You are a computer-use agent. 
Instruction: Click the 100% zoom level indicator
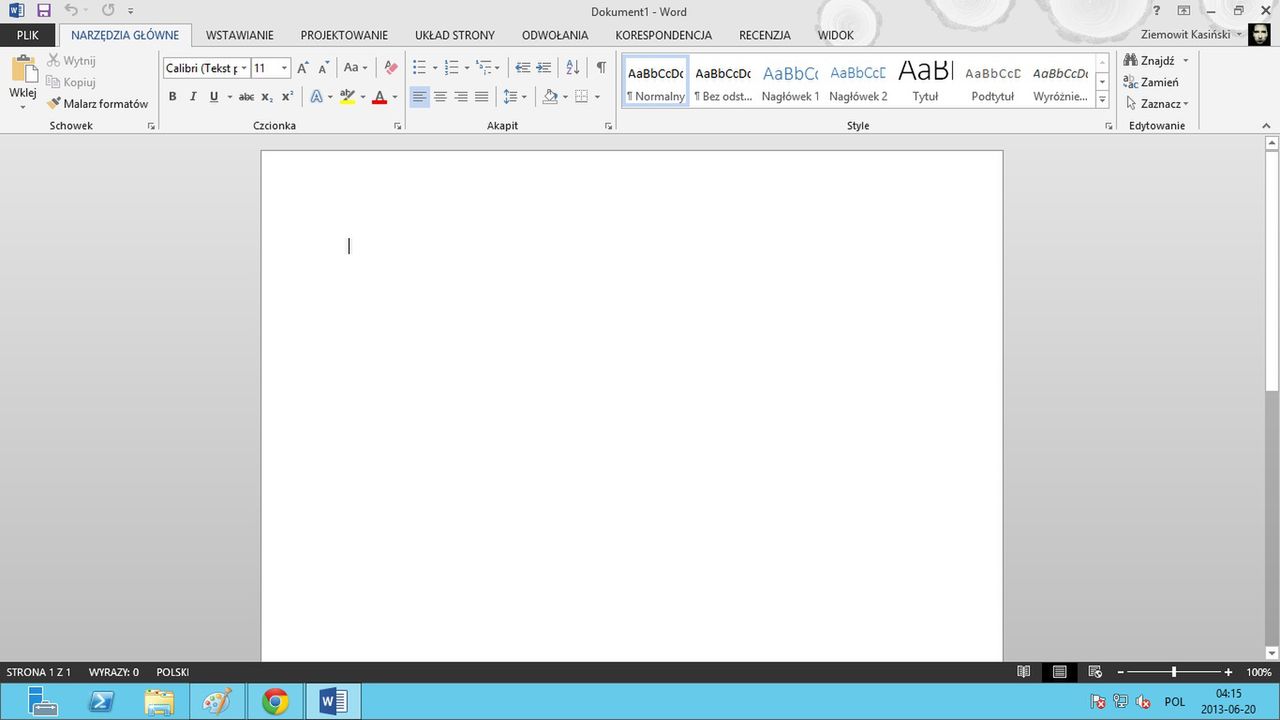coord(1259,672)
